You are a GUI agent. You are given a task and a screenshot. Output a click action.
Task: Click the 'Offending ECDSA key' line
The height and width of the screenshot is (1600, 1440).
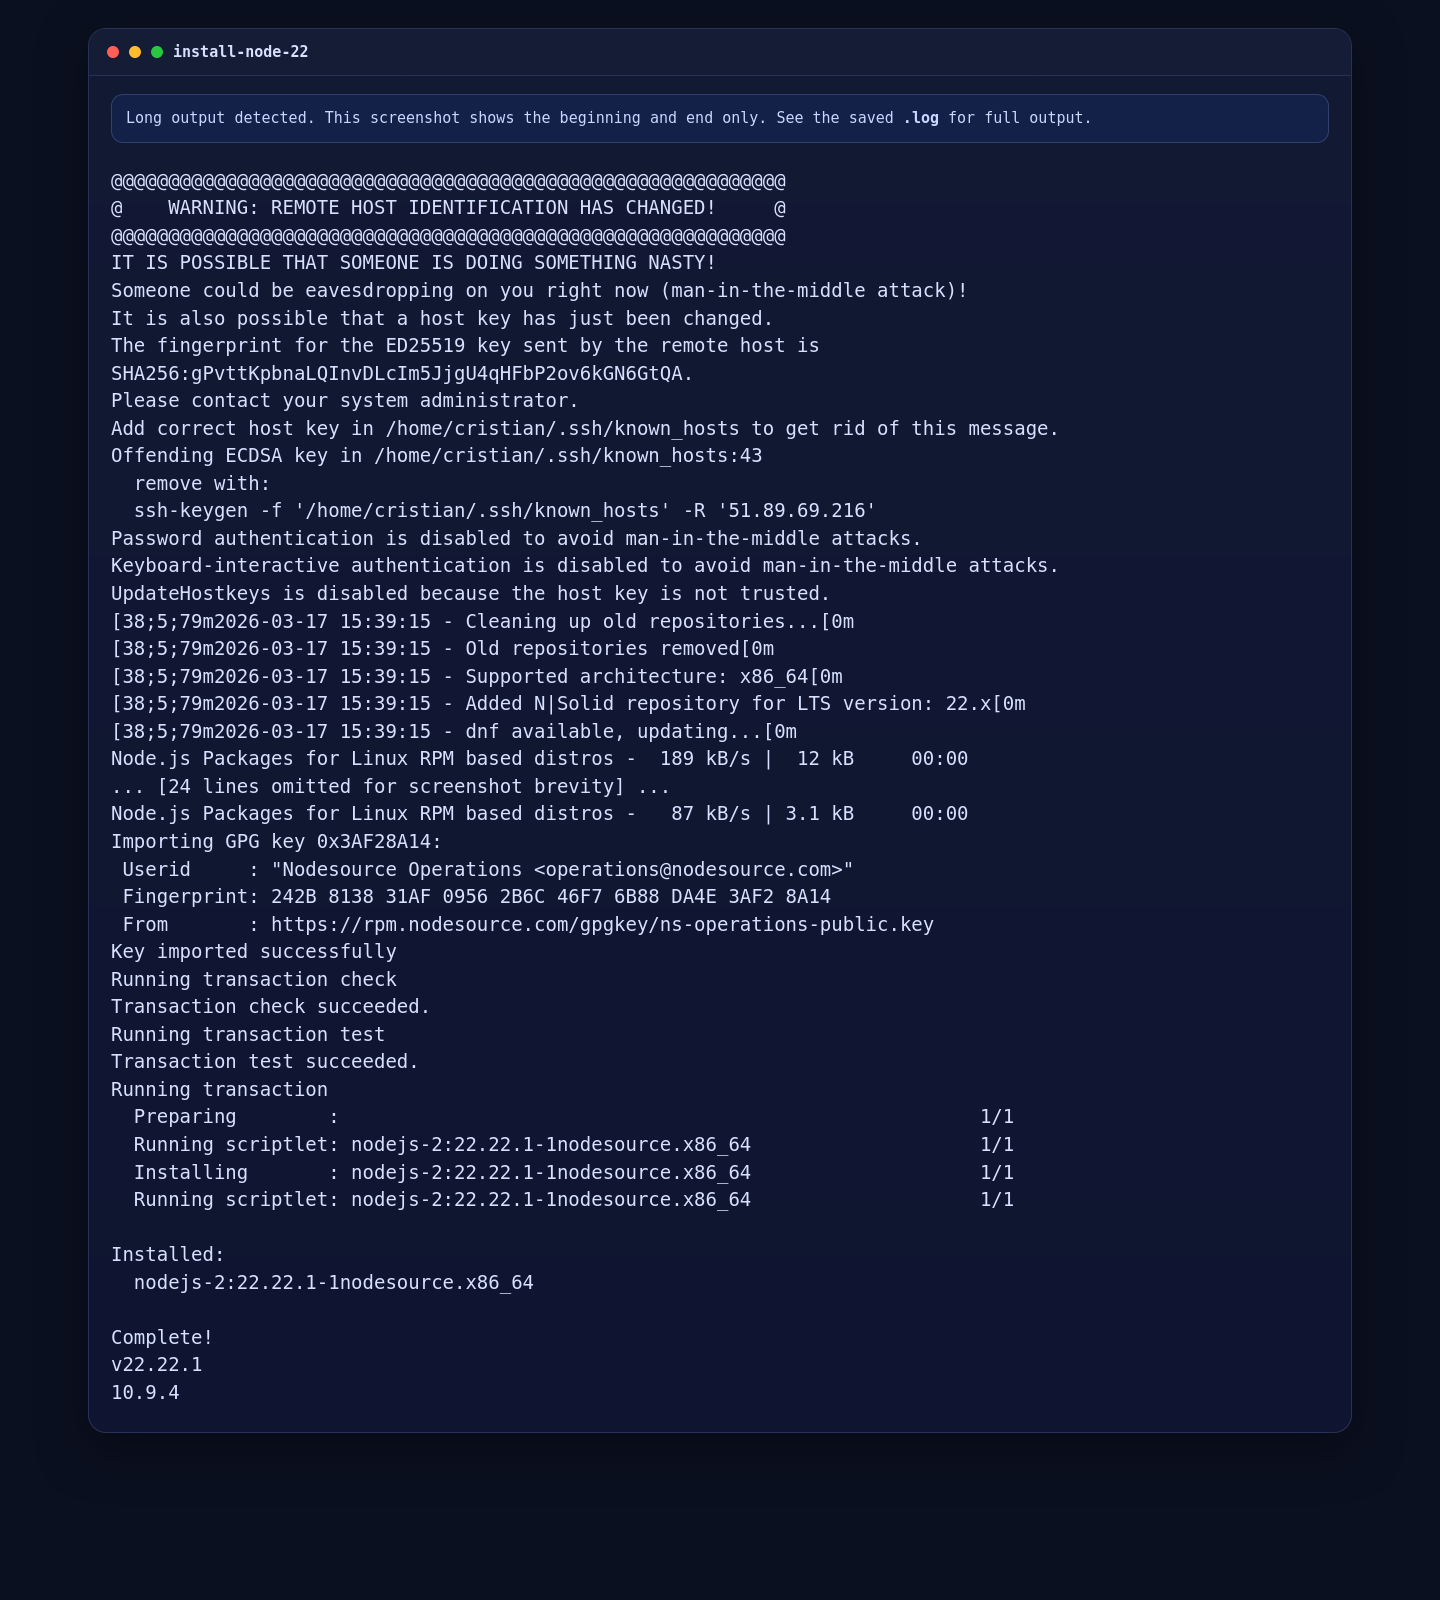click(437, 456)
